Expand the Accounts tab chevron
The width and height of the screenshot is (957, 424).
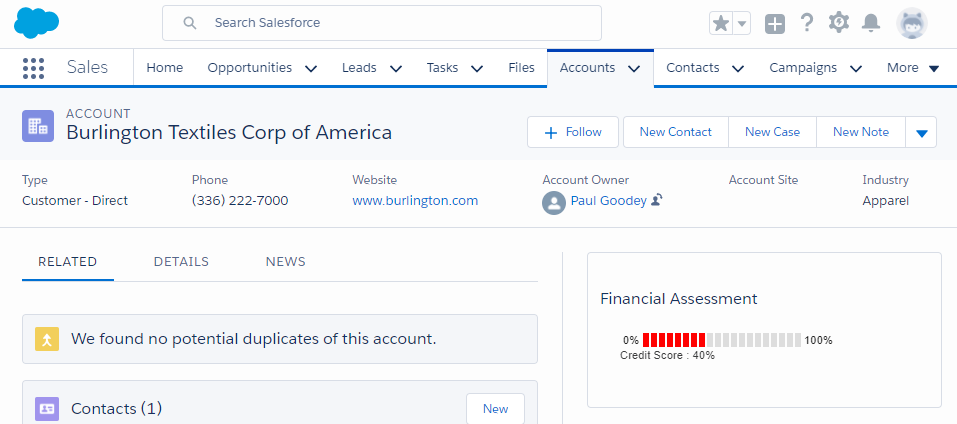point(634,68)
